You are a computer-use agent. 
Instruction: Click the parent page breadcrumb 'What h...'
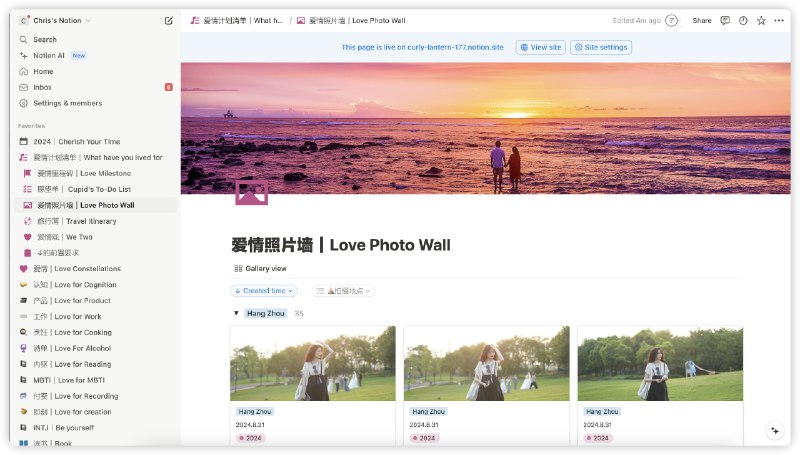pos(237,20)
